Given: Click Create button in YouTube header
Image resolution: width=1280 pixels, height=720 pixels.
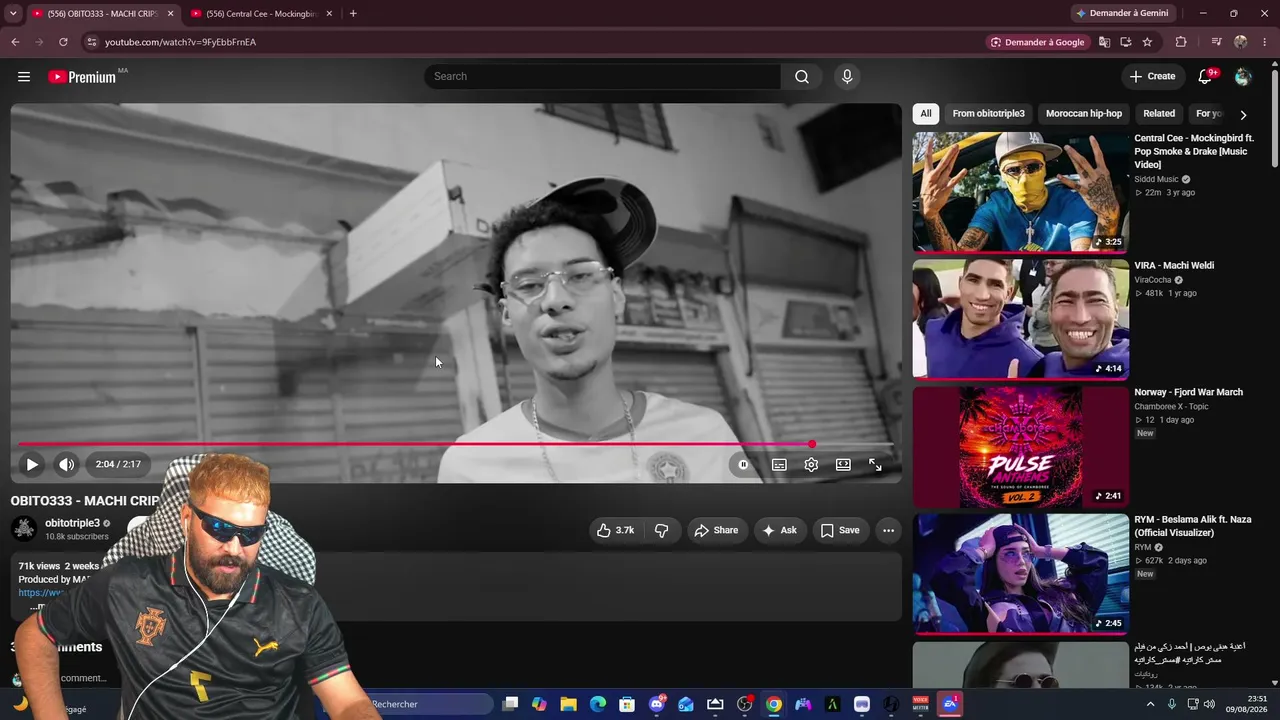Looking at the screenshot, I should (1152, 77).
